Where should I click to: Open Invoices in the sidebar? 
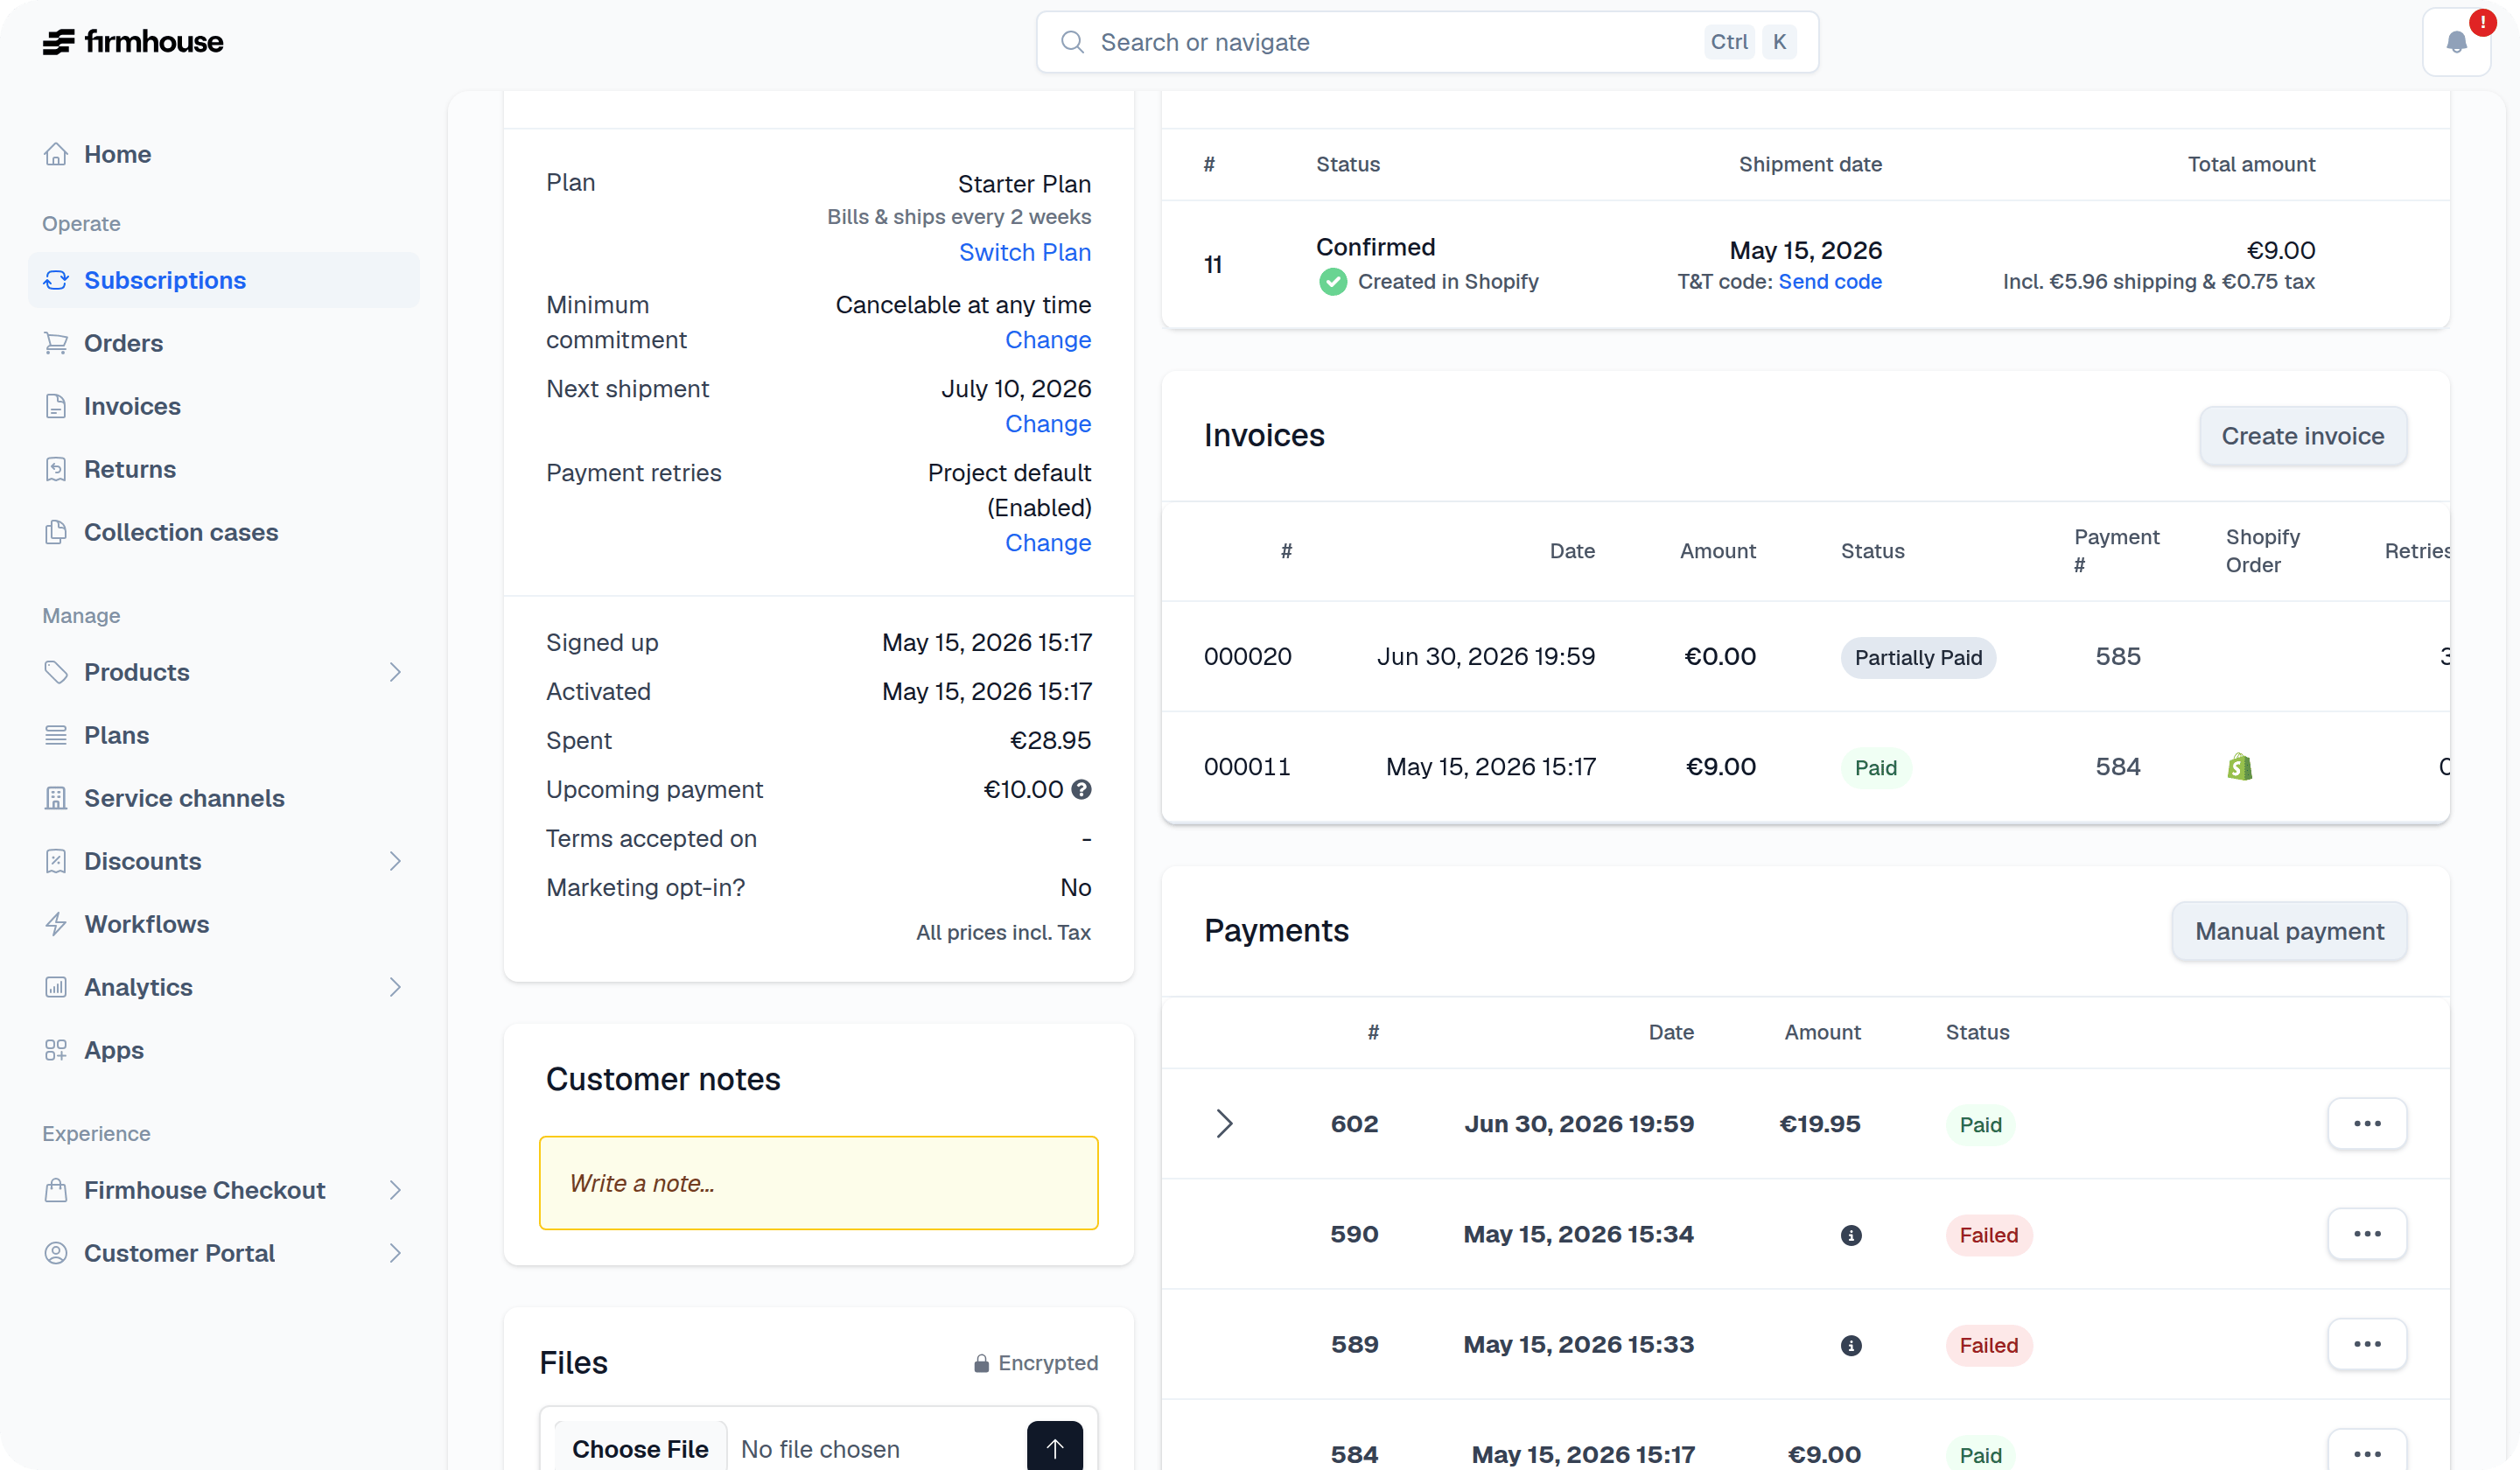click(x=224, y=406)
